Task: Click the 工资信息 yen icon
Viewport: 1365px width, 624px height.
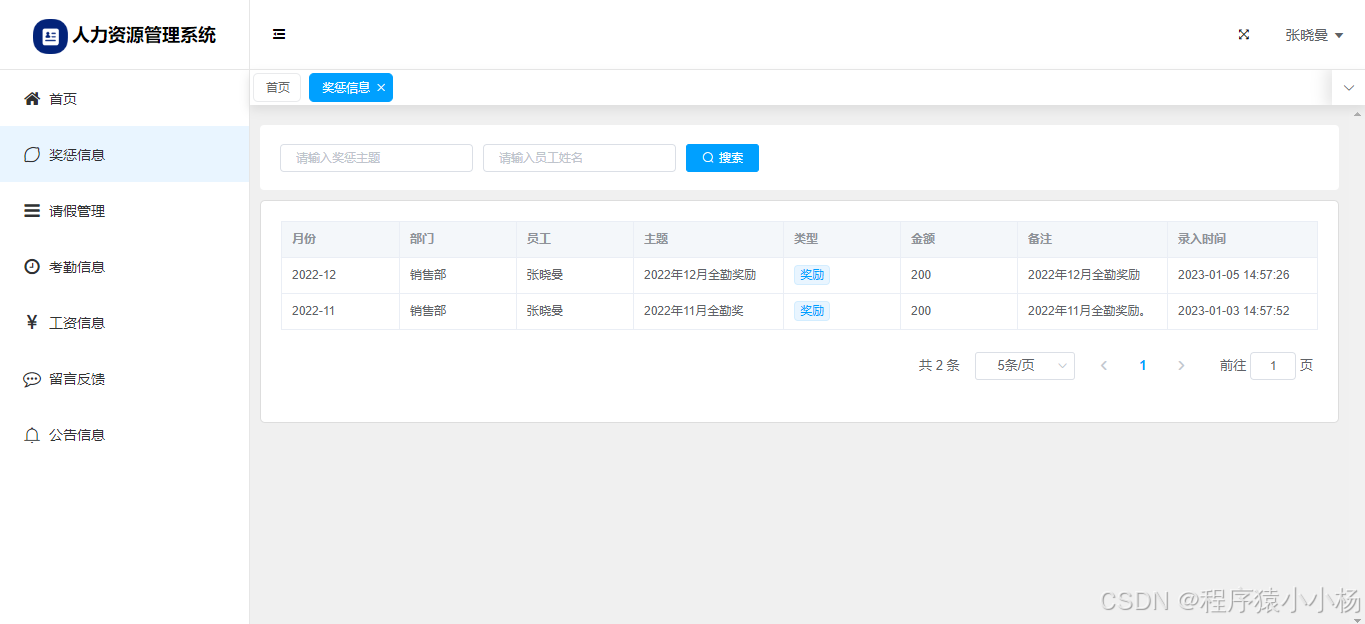Action: coord(32,322)
